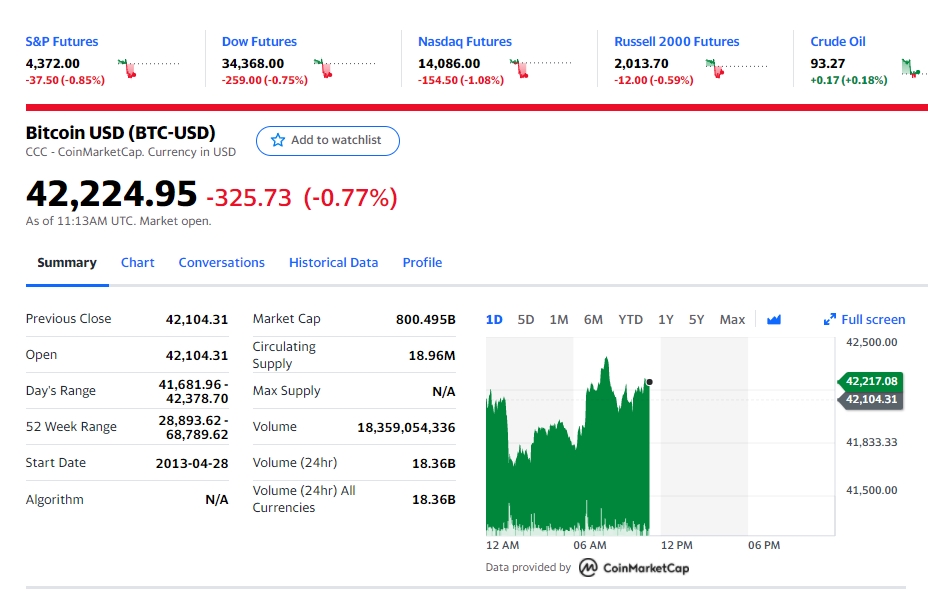Click the price change -325.73 (-0.77%)
This screenshot has width=928, height=606.
point(302,198)
